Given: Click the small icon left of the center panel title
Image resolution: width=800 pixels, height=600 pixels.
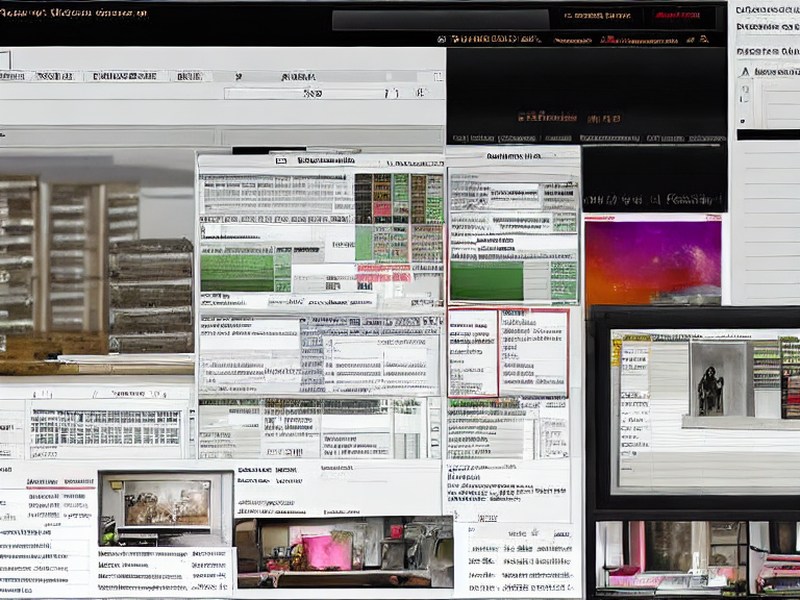Looking at the screenshot, I should (x=281, y=161).
